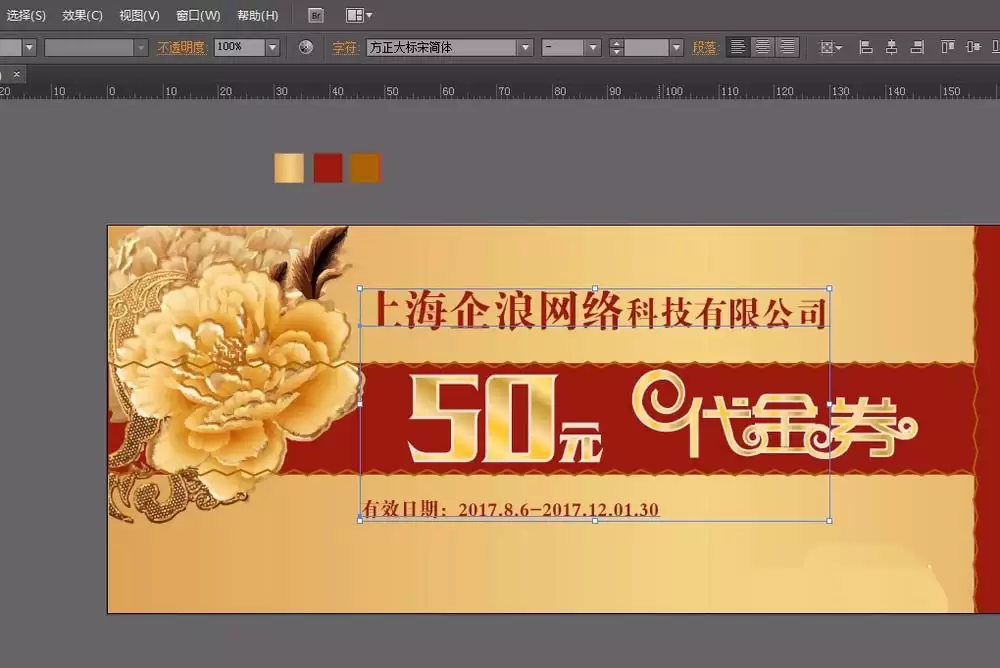
Task: Click the 上海企浪网络科技有限公司 title text
Action: pyautogui.click(x=598, y=310)
